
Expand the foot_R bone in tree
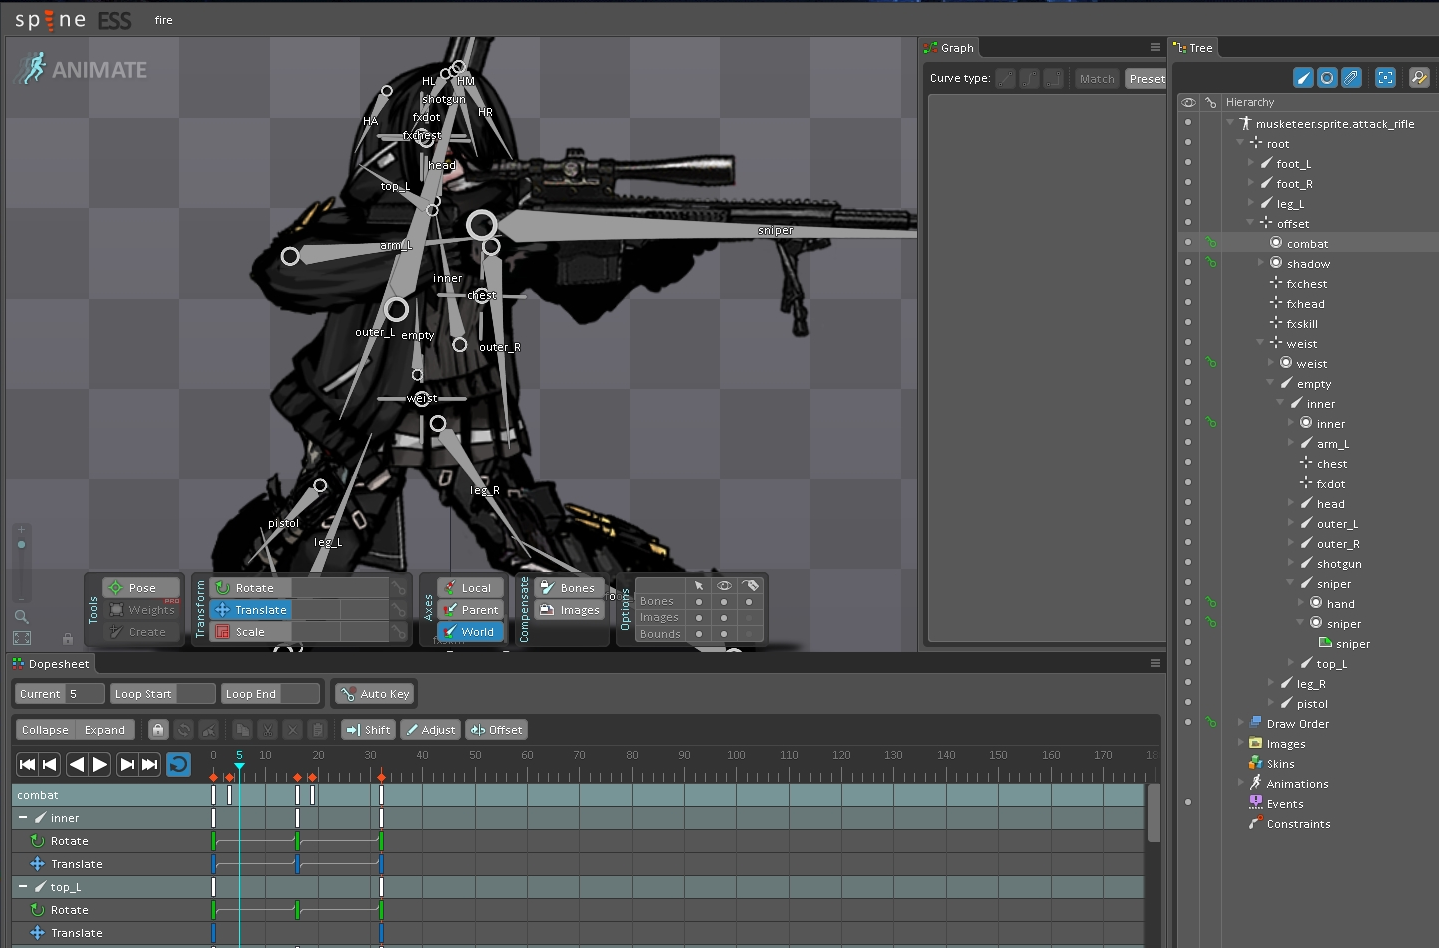pyautogui.click(x=1250, y=183)
